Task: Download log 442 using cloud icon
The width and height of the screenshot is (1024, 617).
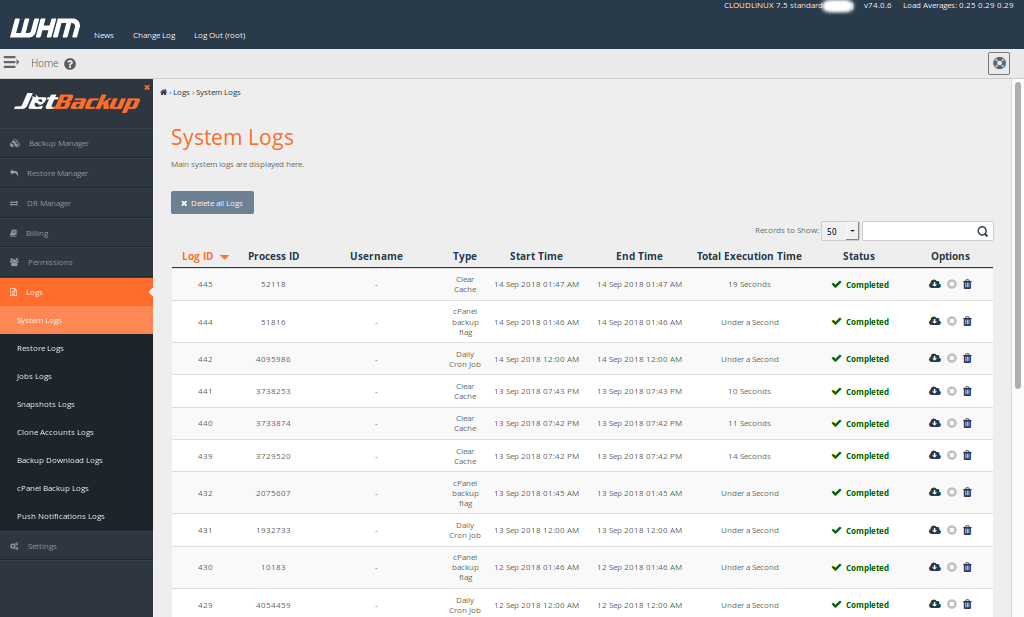Action: (935, 358)
